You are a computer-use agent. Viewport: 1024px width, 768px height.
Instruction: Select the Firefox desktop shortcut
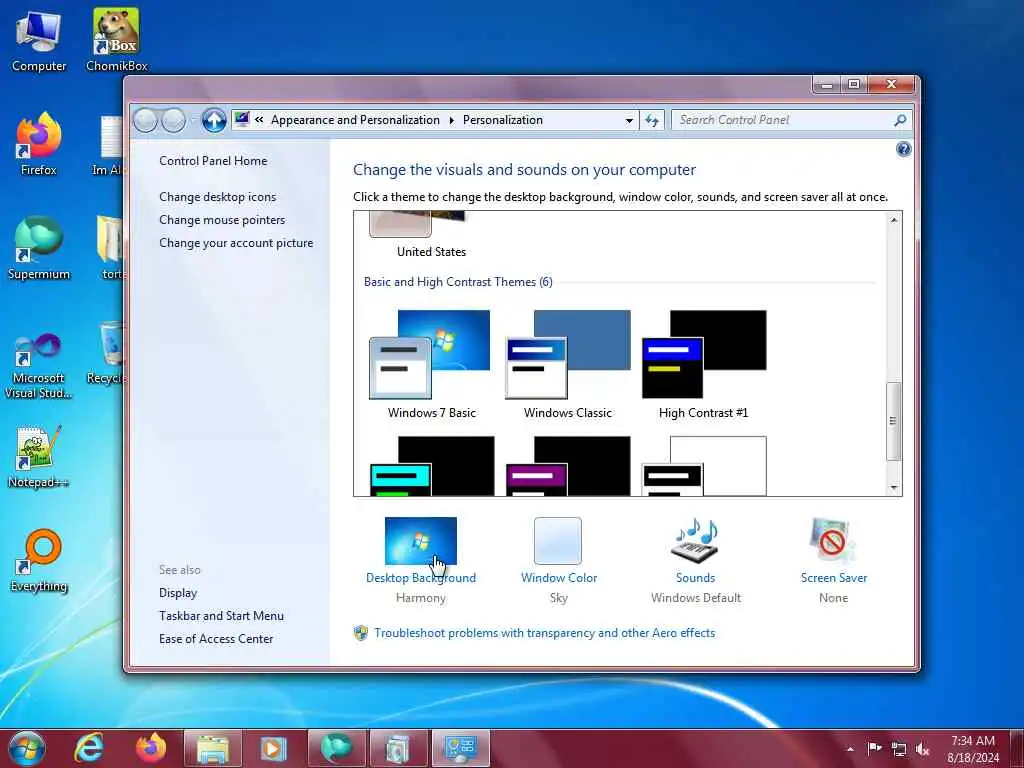[39, 144]
